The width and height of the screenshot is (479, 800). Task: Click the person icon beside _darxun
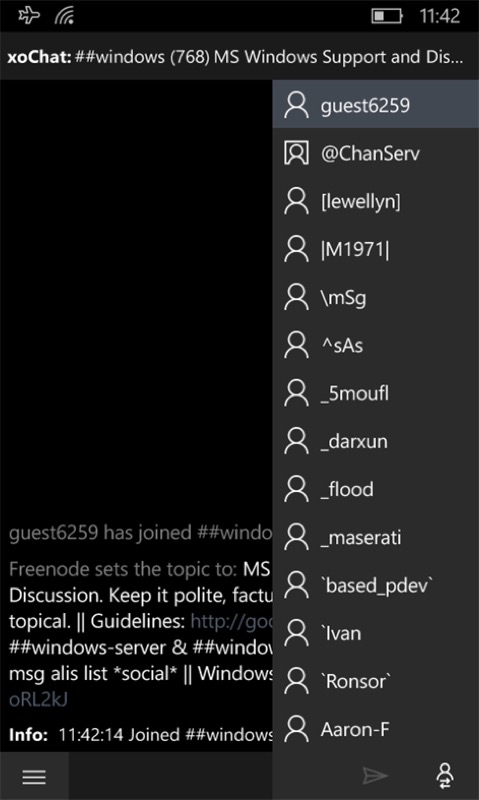coord(296,441)
